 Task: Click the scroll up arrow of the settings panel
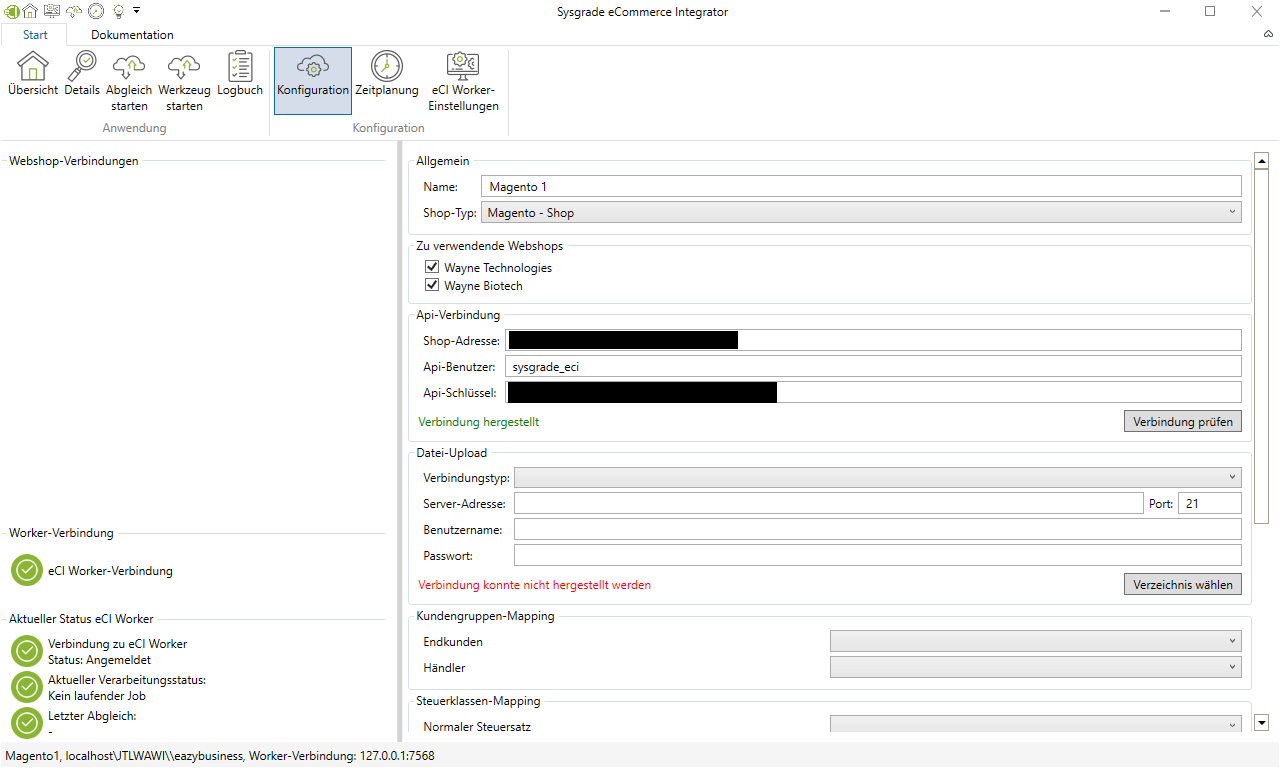pyautogui.click(x=1261, y=160)
